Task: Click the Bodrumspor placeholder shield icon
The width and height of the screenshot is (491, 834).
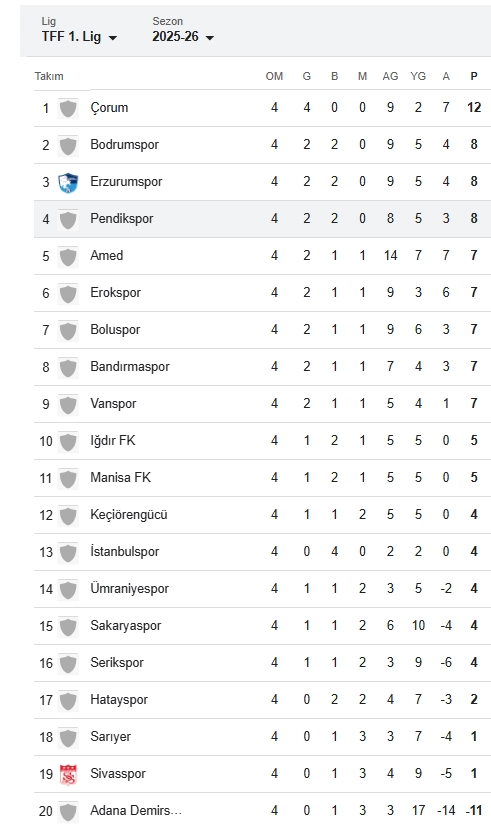Action: [68, 145]
